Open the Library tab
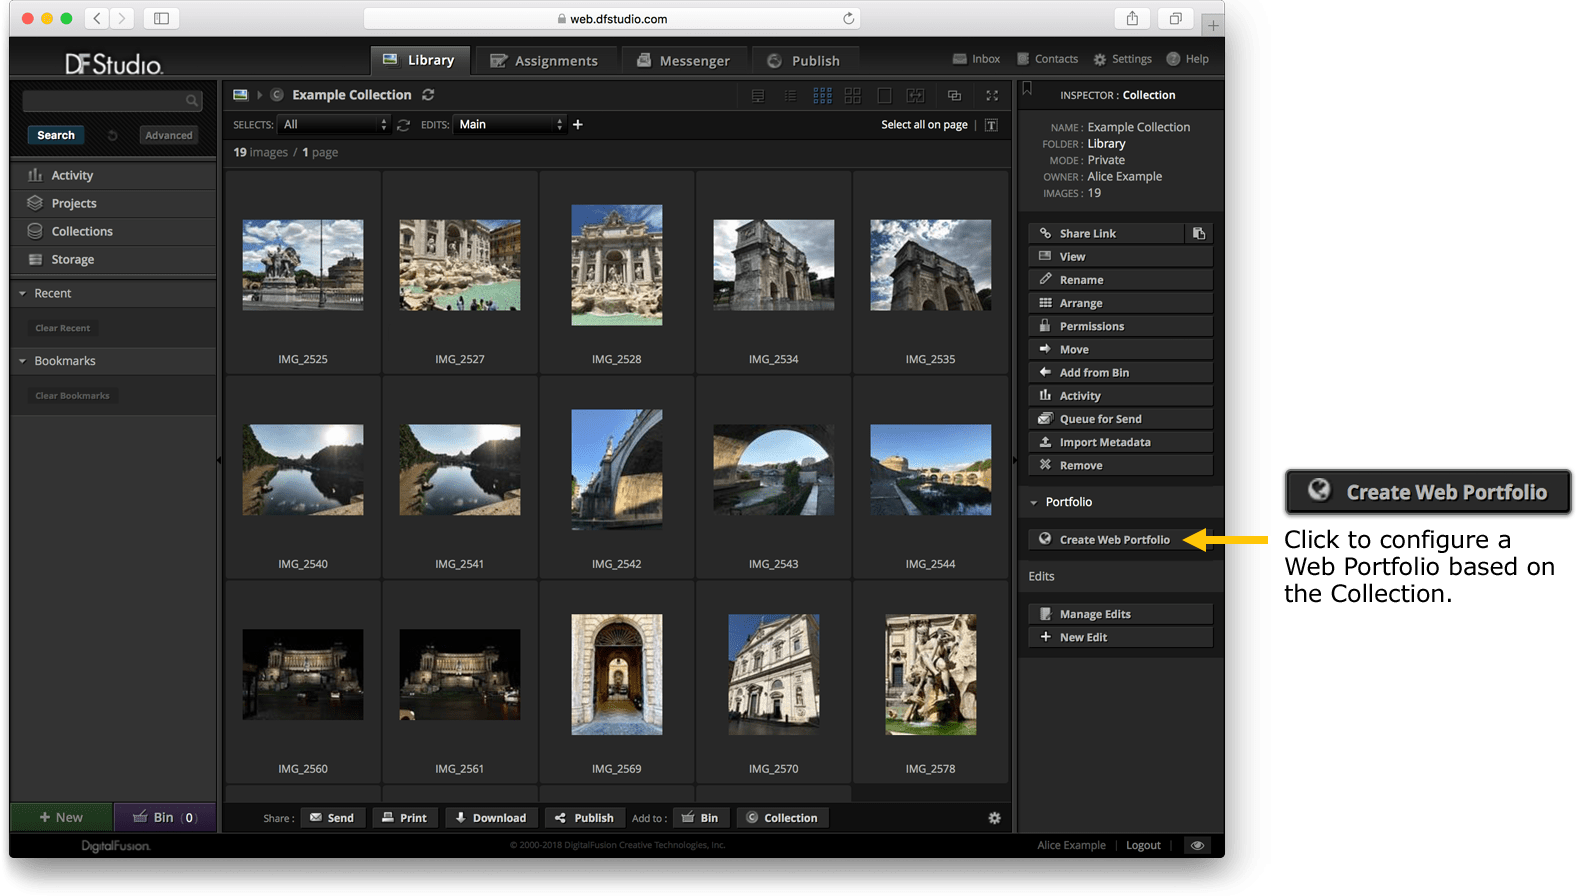This screenshot has height=896, width=1580. pyautogui.click(x=419, y=60)
